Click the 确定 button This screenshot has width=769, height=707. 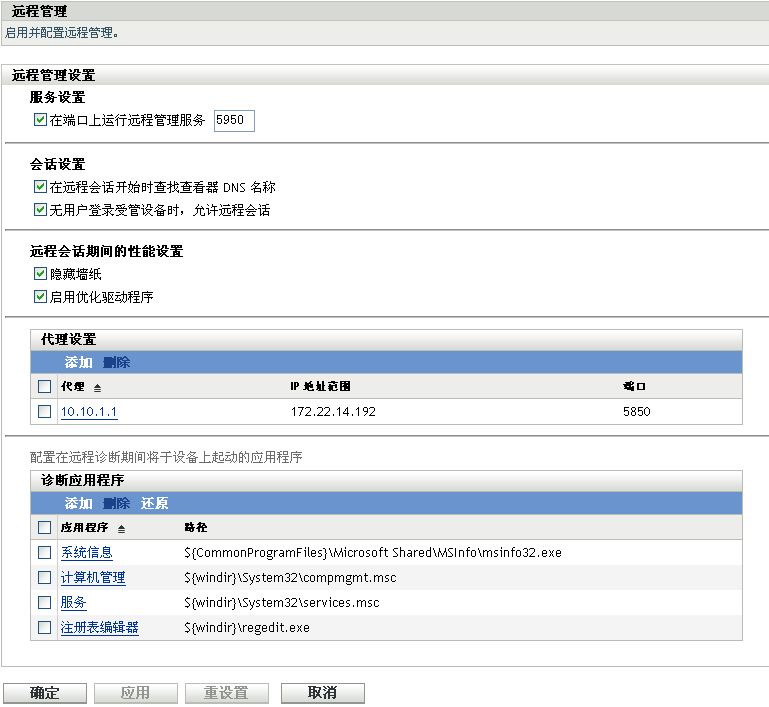[x=45, y=693]
